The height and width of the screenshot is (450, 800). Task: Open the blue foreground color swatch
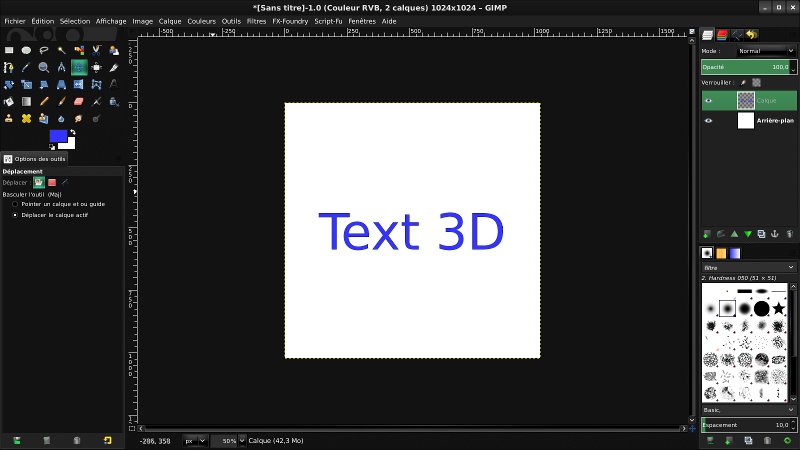click(x=57, y=135)
